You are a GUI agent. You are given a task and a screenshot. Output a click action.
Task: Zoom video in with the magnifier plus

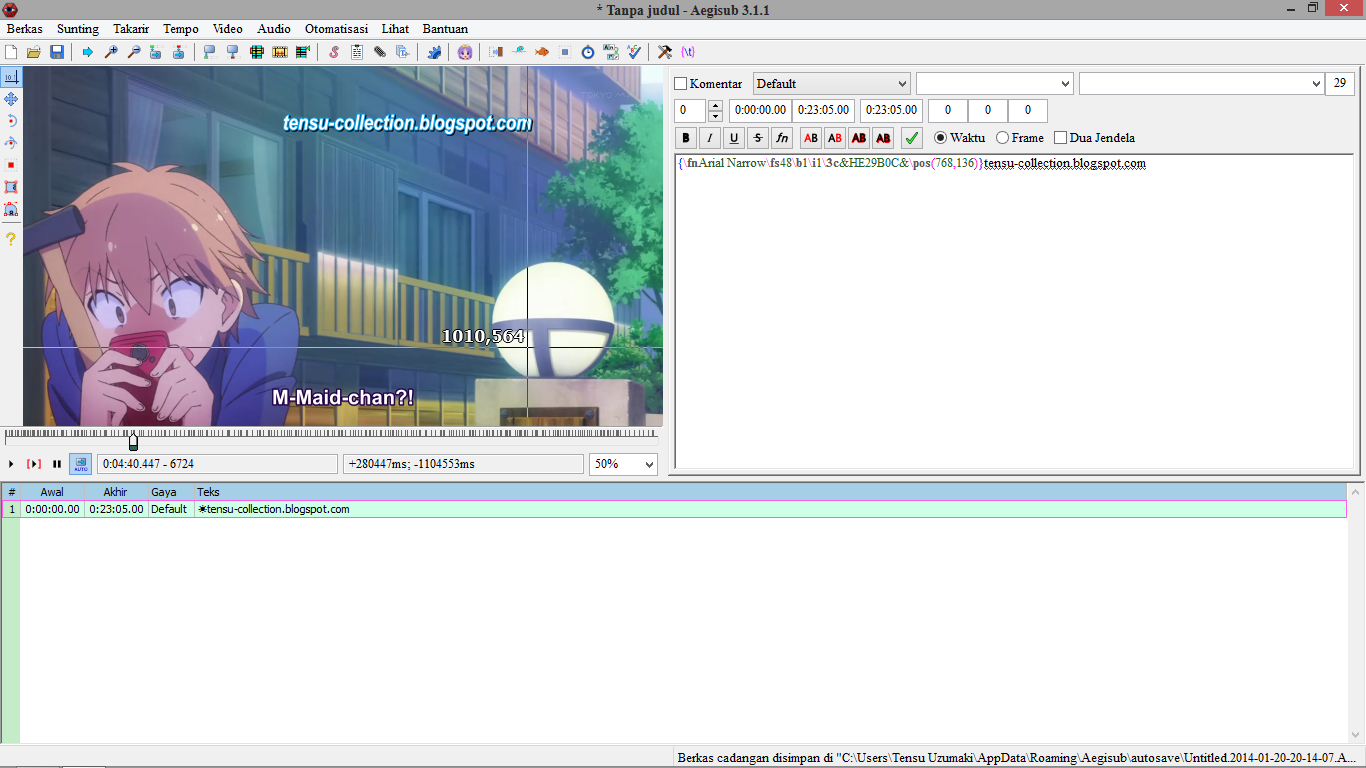[111, 52]
